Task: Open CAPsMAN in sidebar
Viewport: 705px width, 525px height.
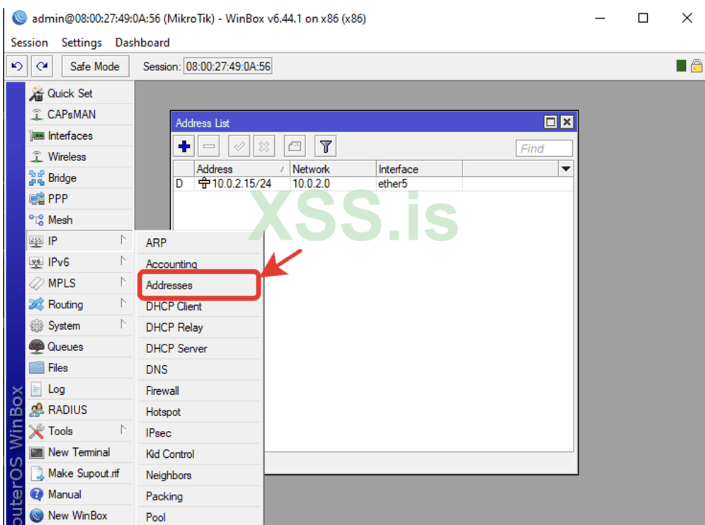Action: coord(80,115)
